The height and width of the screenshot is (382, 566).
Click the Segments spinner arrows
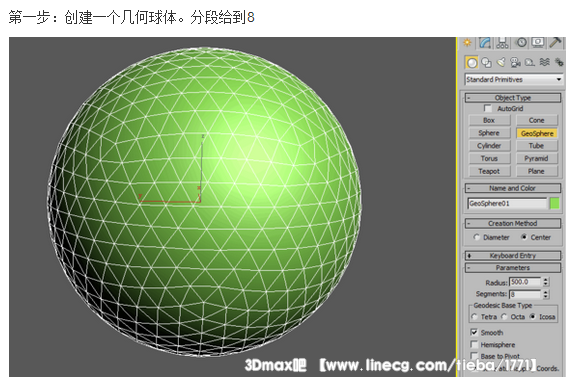point(546,294)
